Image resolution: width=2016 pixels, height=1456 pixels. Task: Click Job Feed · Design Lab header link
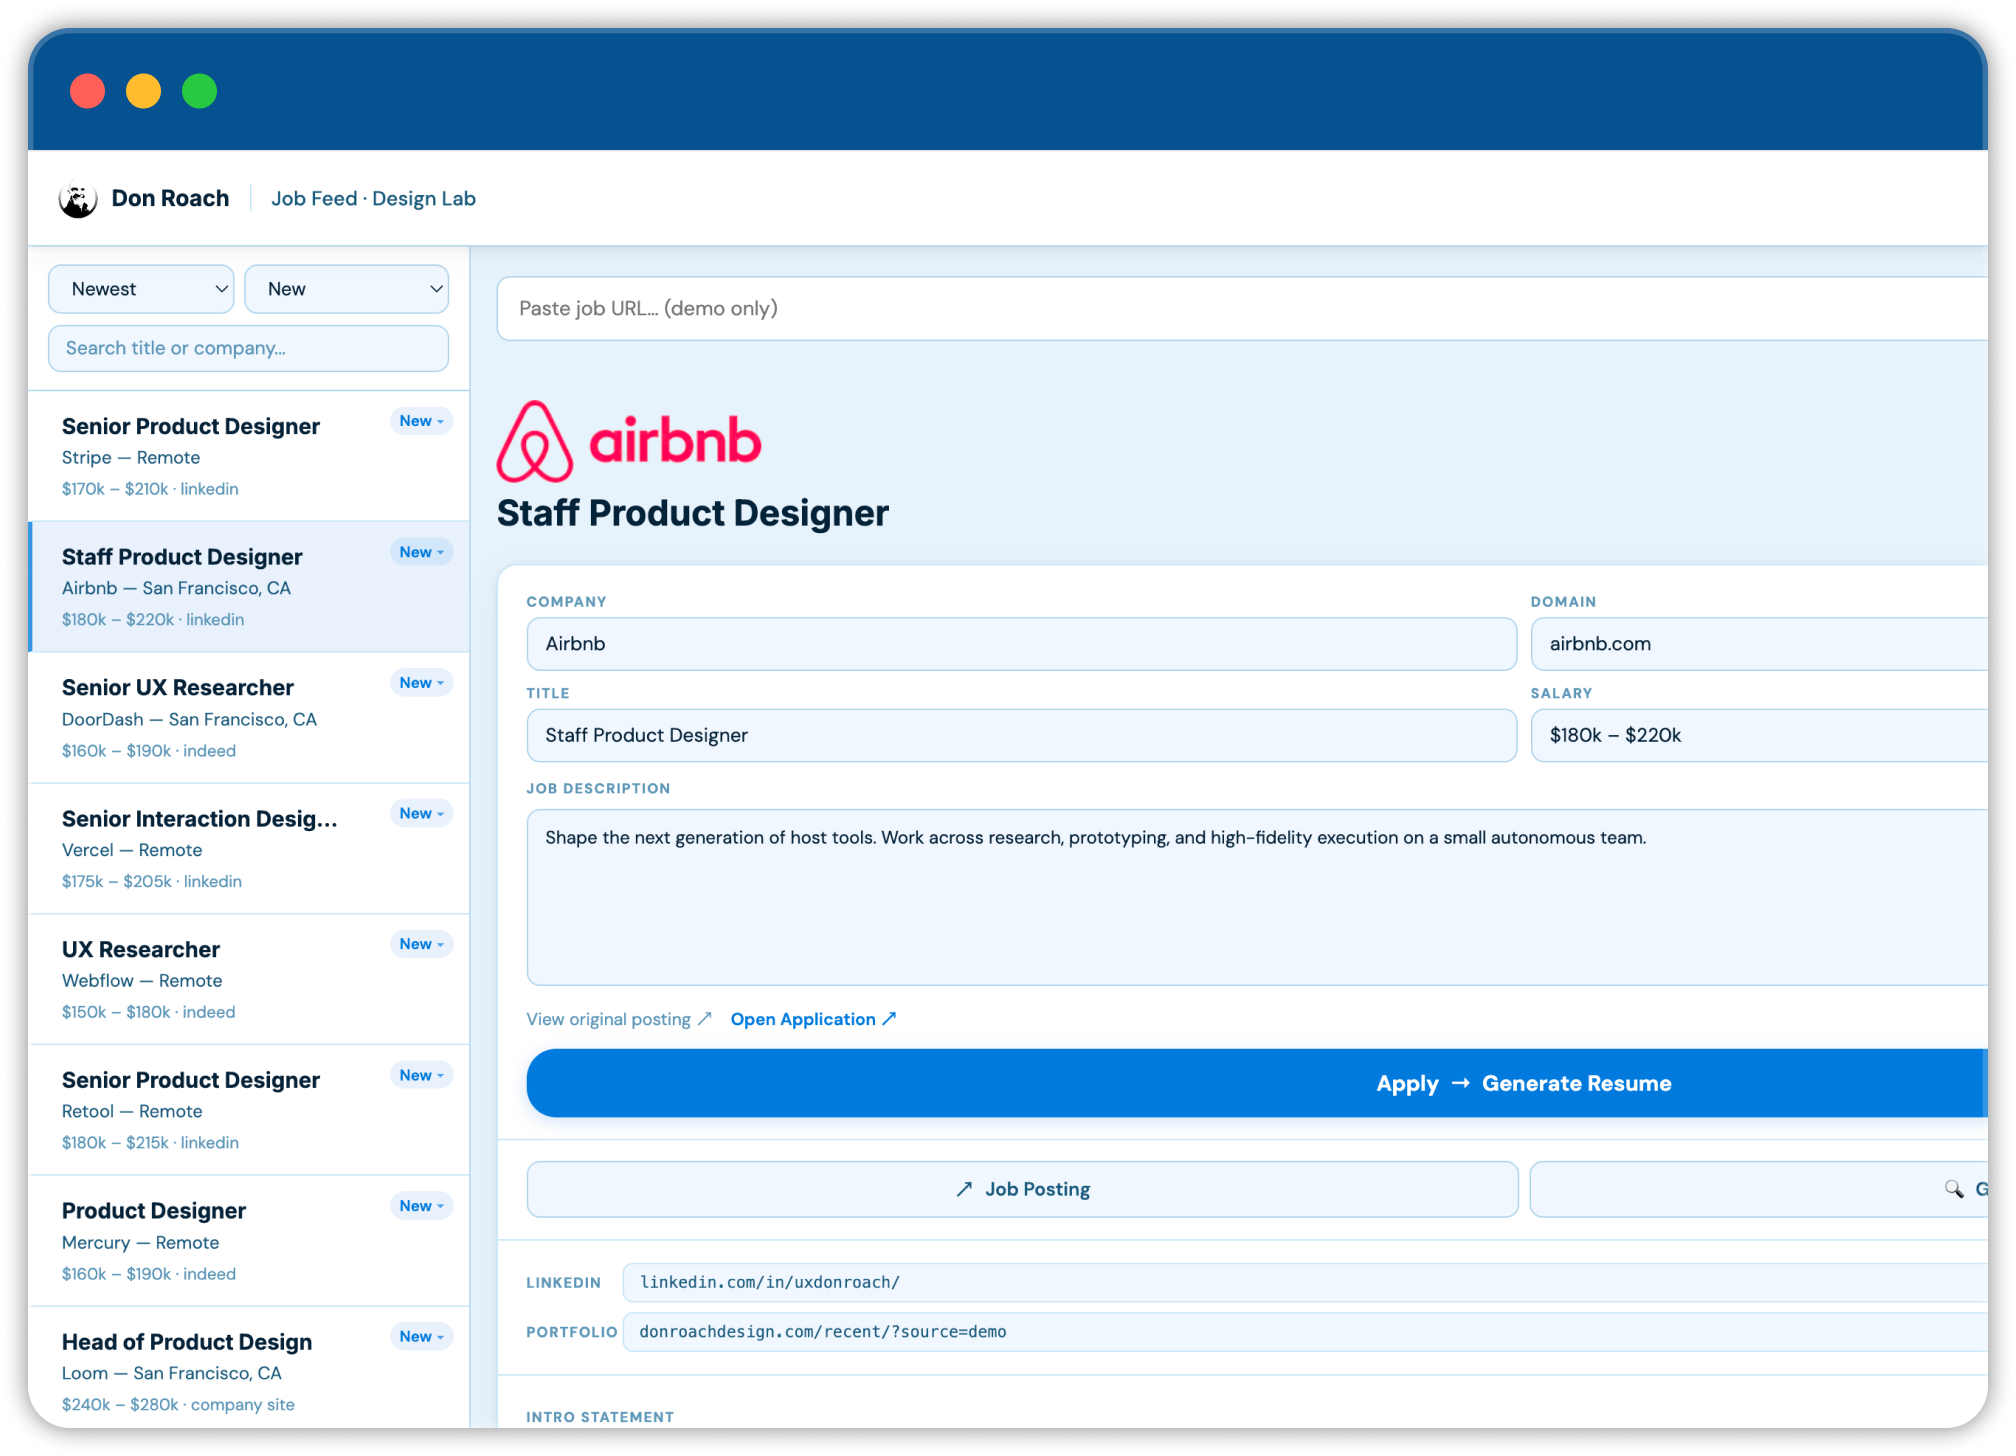pos(373,199)
